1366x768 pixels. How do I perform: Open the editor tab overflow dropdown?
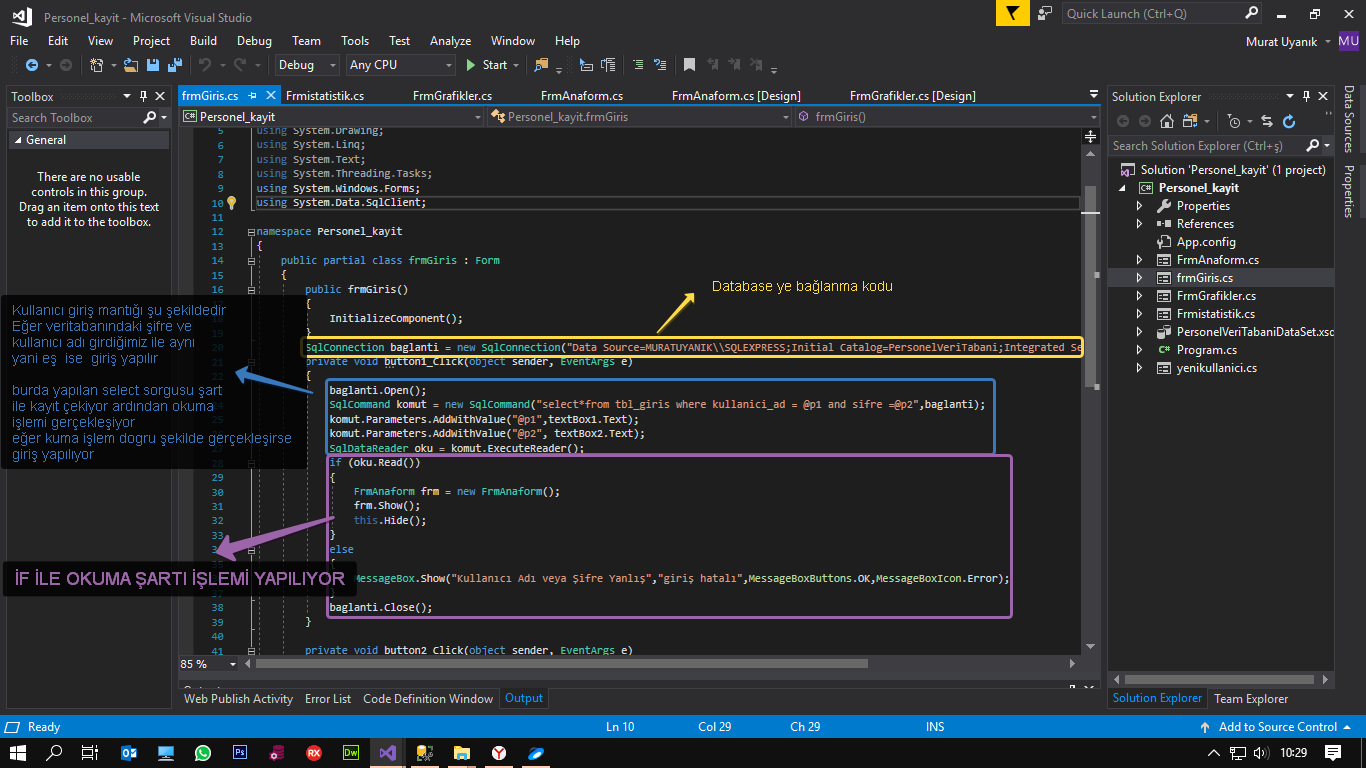(x=1093, y=96)
